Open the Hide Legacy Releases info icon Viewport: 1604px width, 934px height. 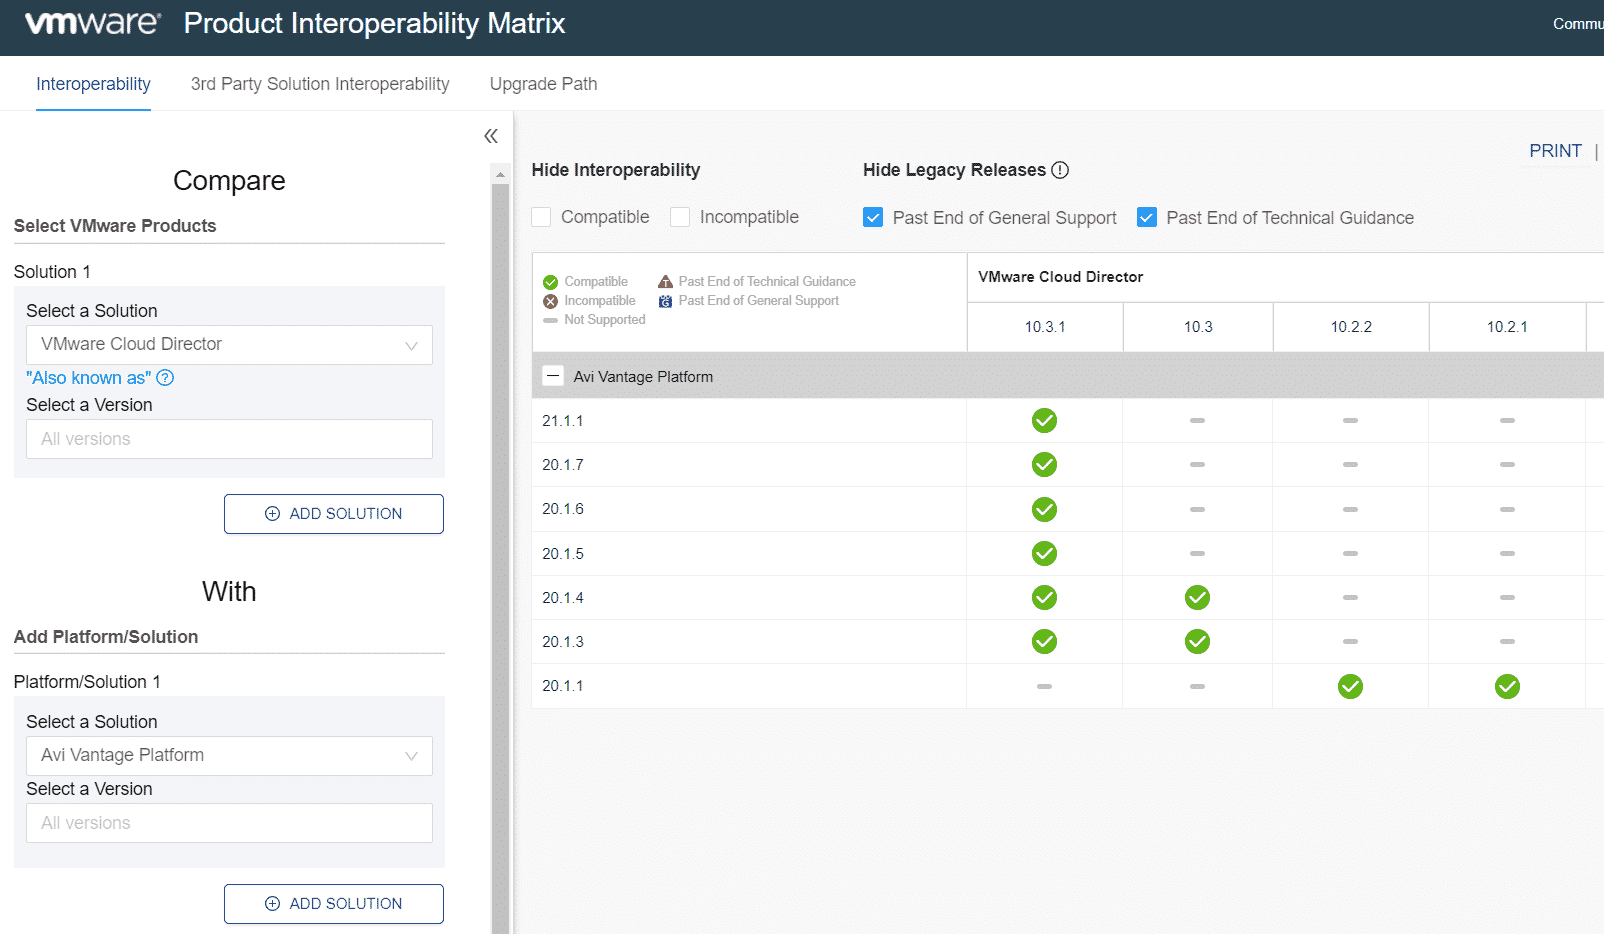pos(1060,170)
